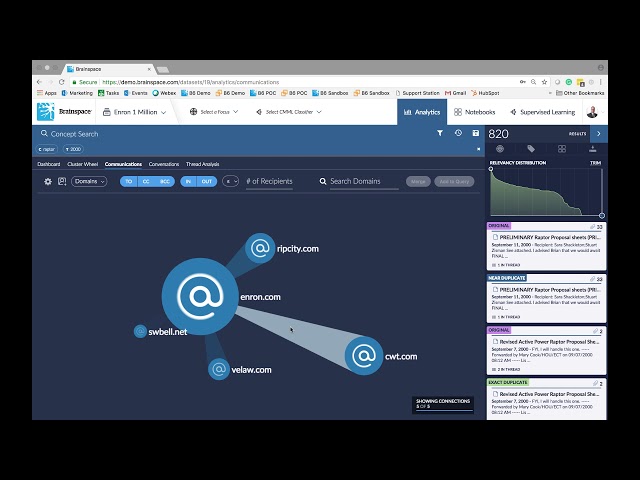Click the Brainspace logo
This screenshot has width=640, height=480.
[x=64, y=111]
